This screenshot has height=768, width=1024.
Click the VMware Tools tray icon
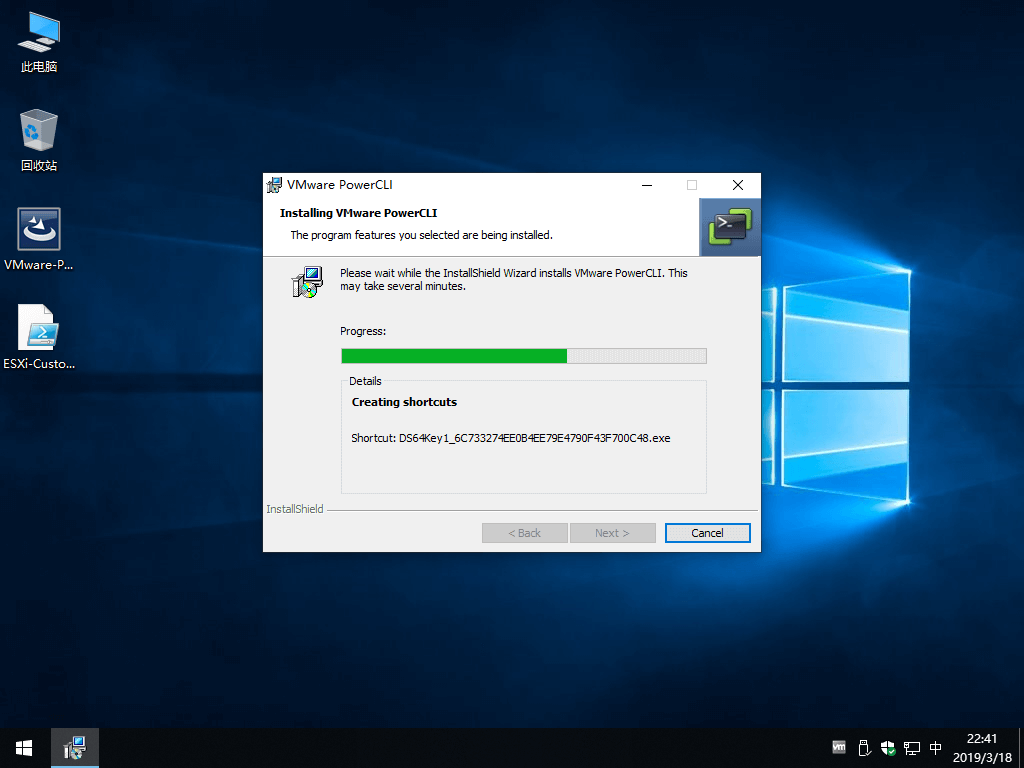pos(839,747)
